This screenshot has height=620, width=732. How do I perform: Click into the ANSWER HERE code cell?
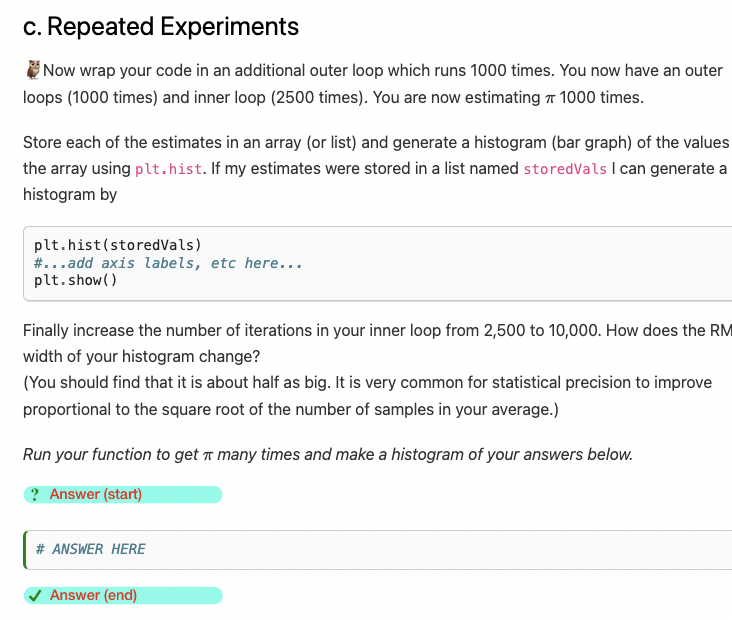(x=379, y=550)
